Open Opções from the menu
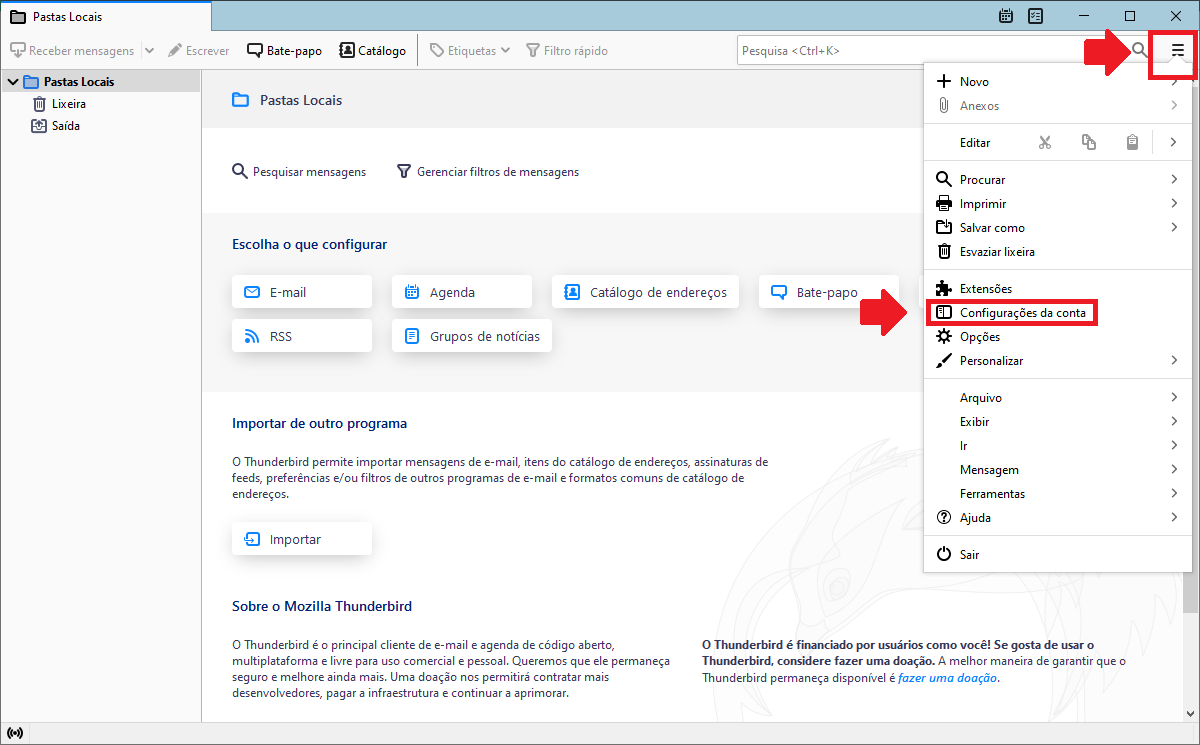This screenshot has width=1200, height=745. (x=1059, y=337)
